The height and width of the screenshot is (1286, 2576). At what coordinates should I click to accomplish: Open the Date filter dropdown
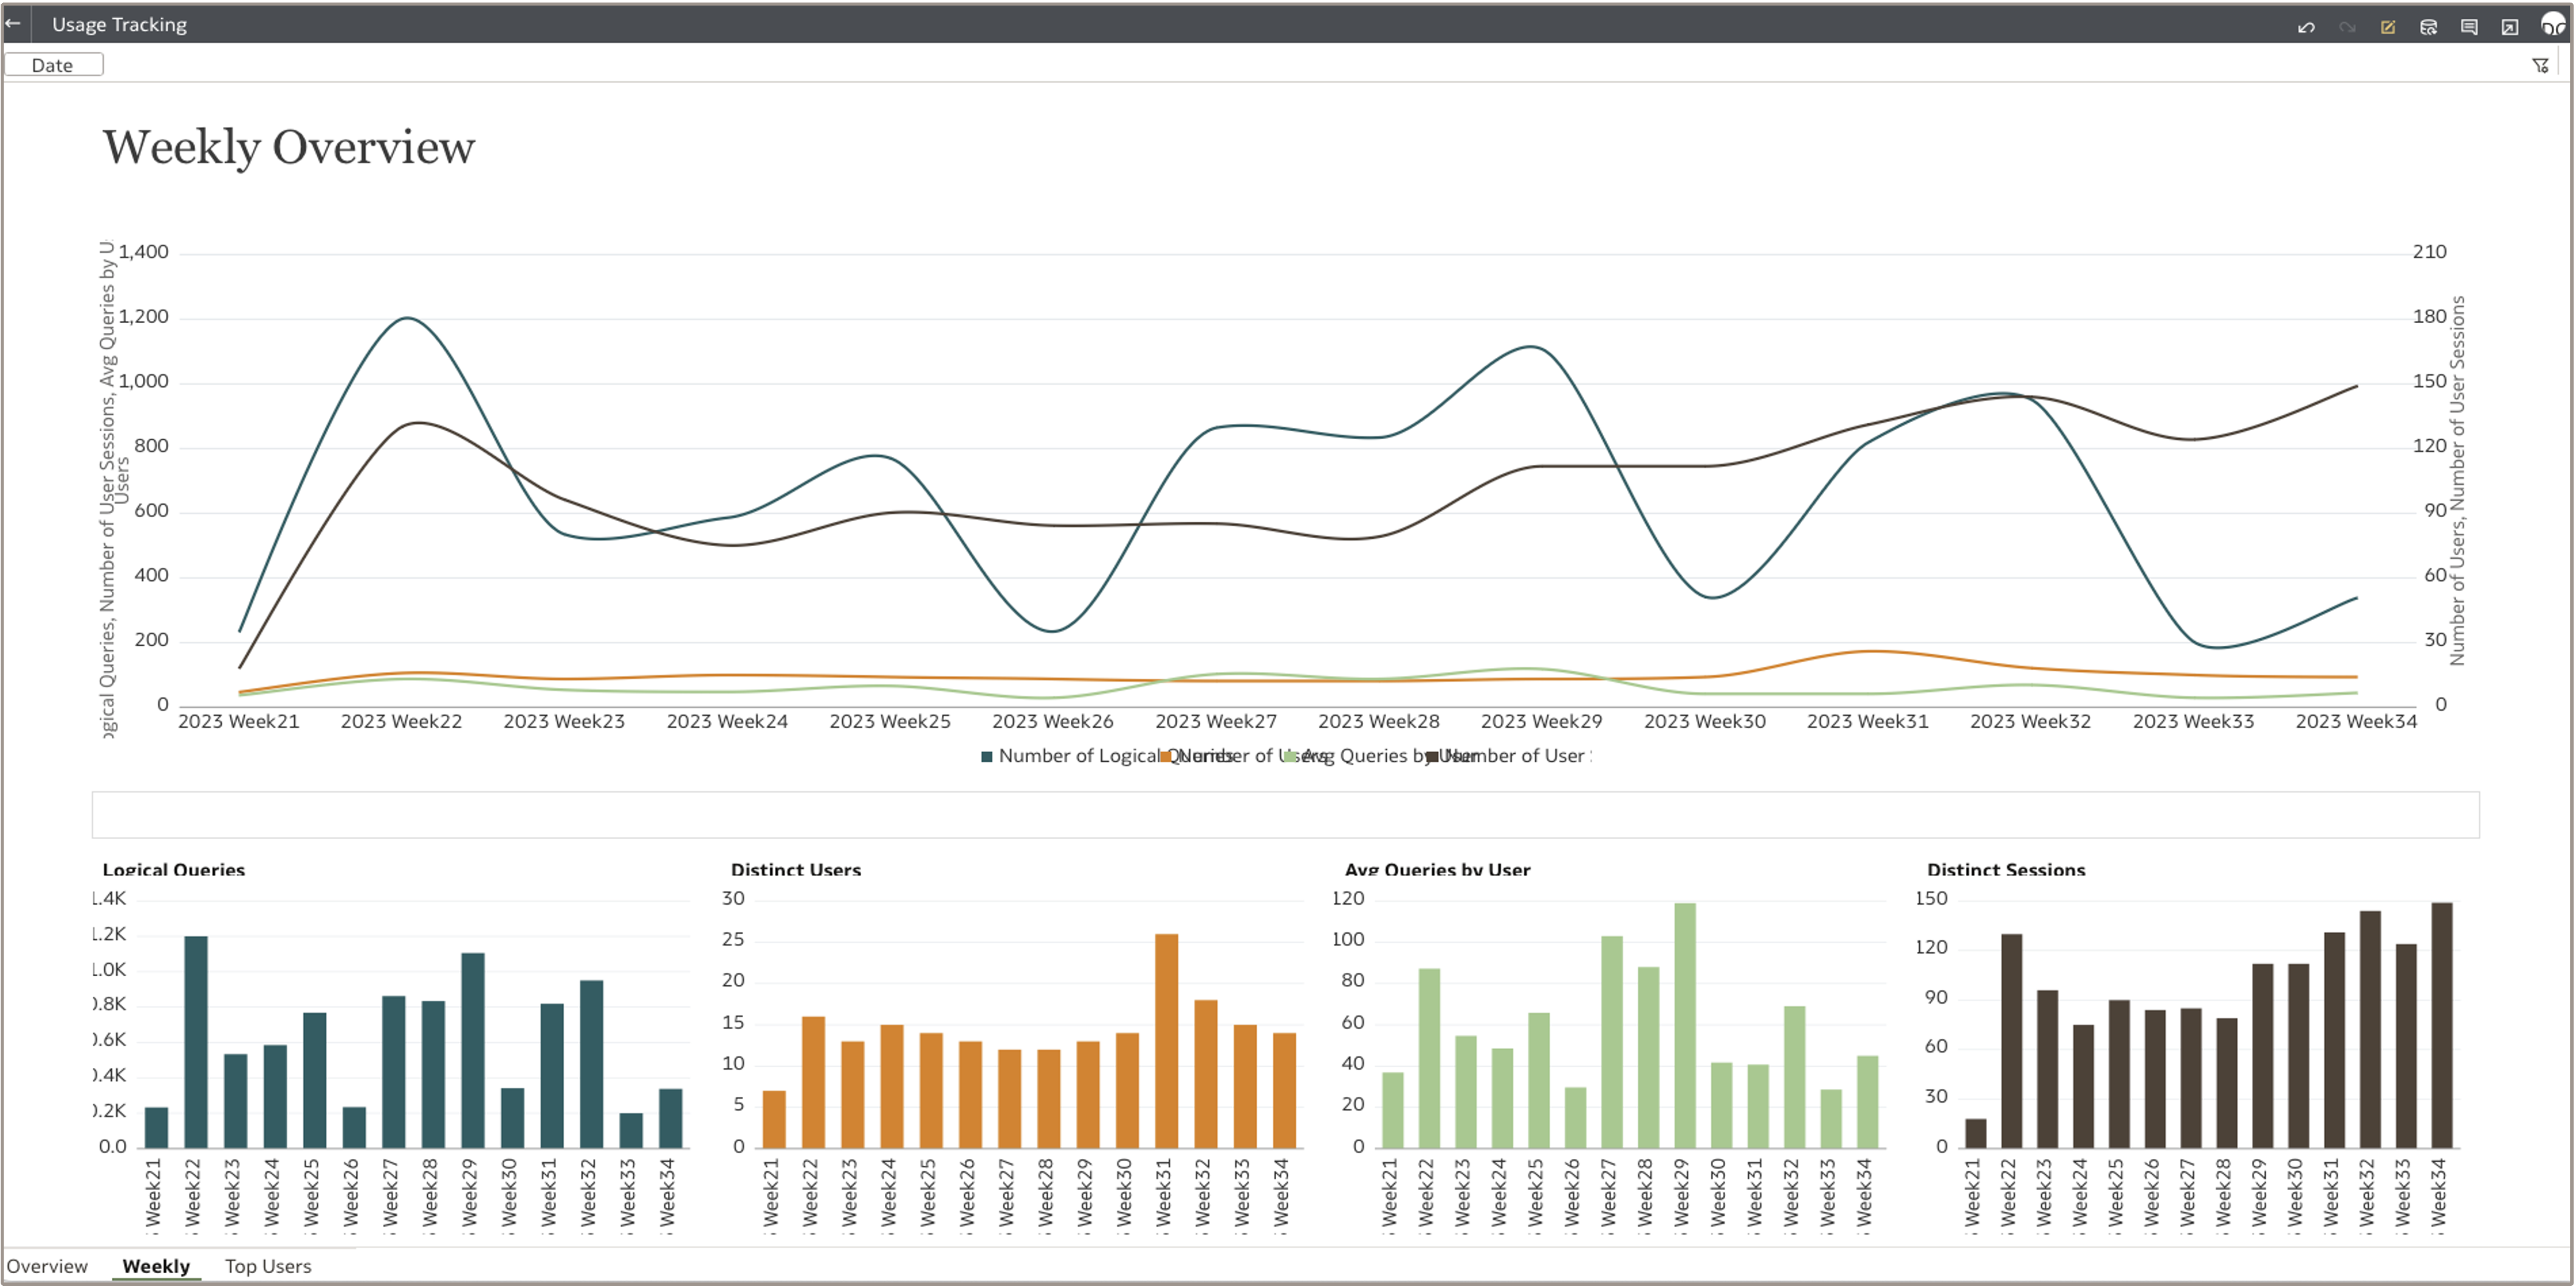[53, 64]
